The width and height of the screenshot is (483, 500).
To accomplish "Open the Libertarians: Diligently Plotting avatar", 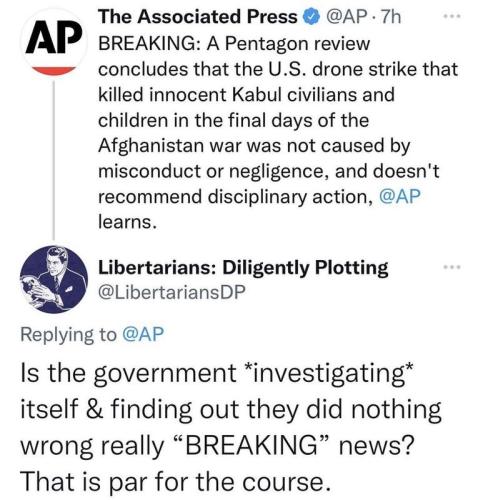I will point(54,279).
